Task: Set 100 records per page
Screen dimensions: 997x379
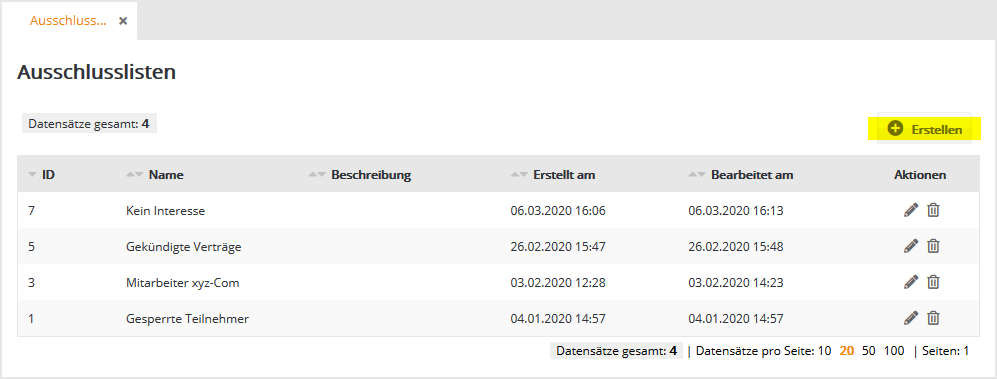Action: pos(894,350)
